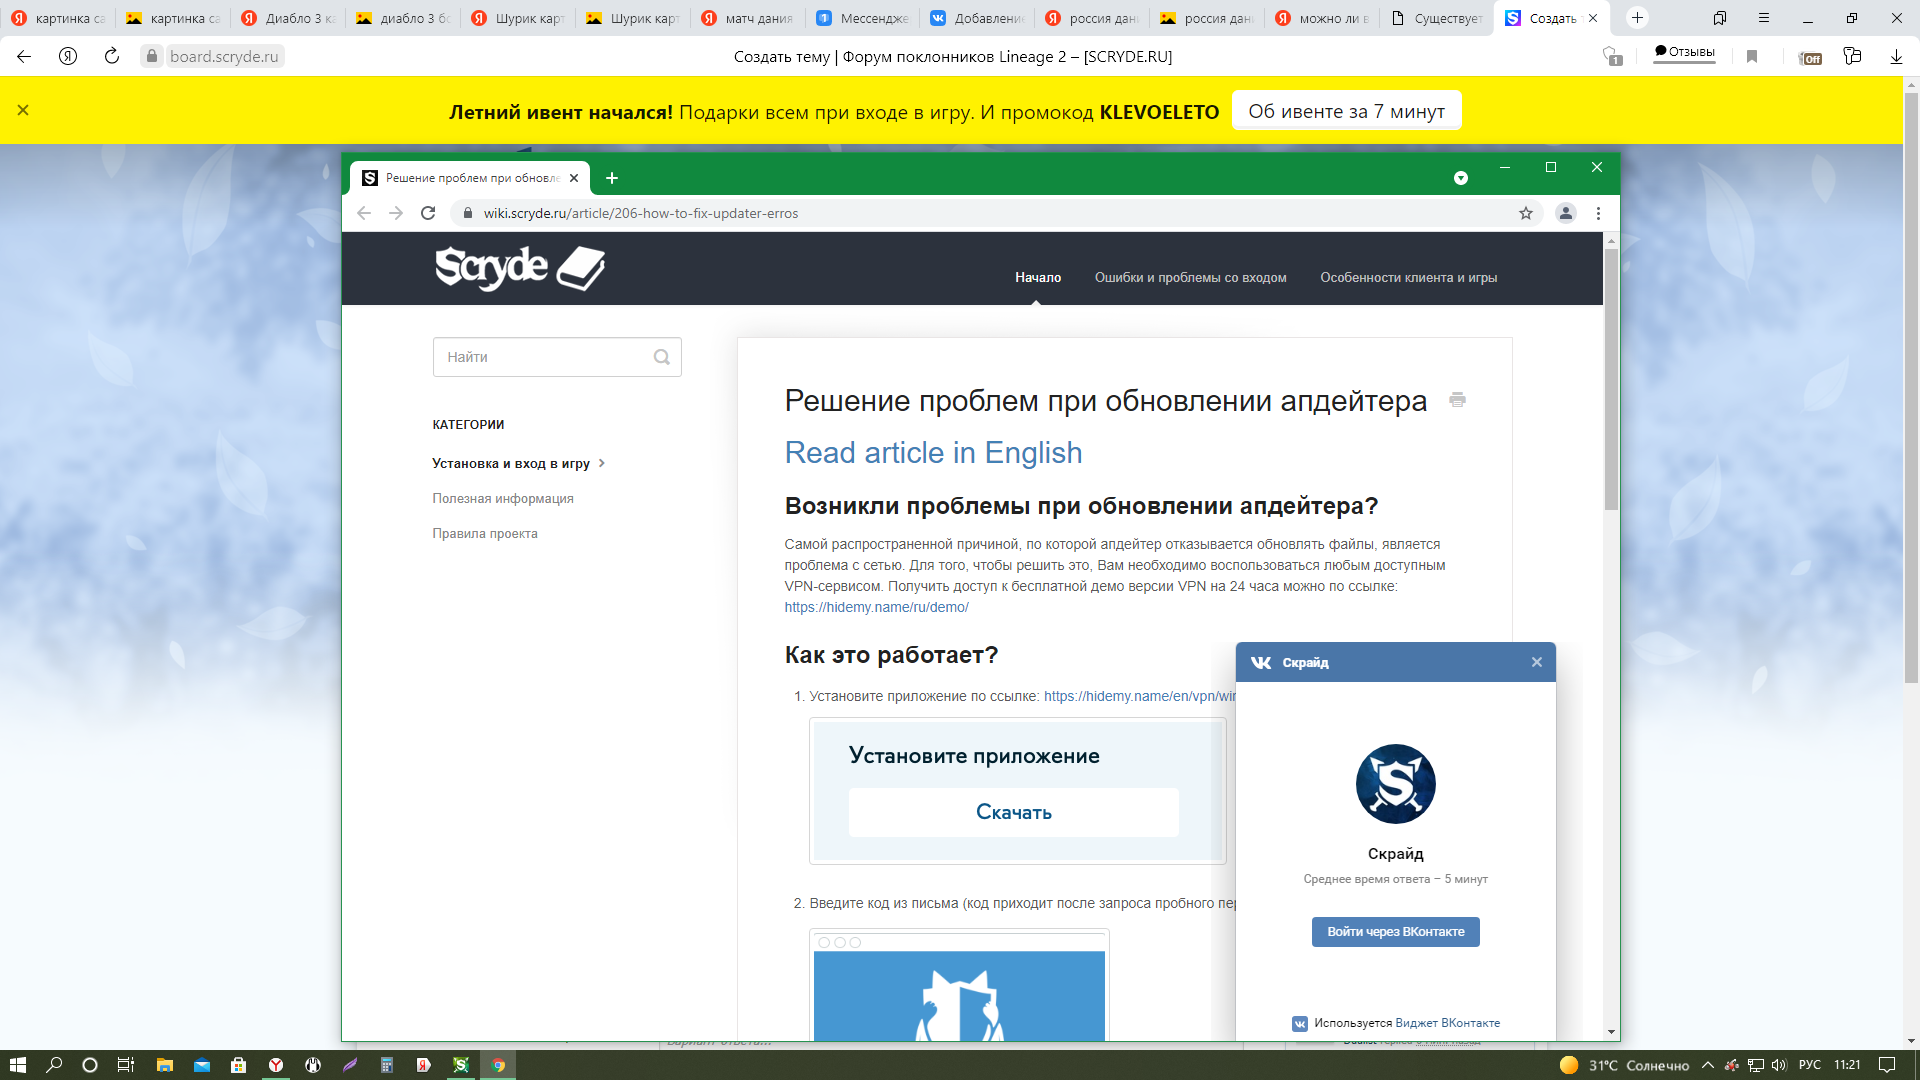Open Chrome tab search dropdown arrow
The image size is (1920, 1080).
(1460, 178)
